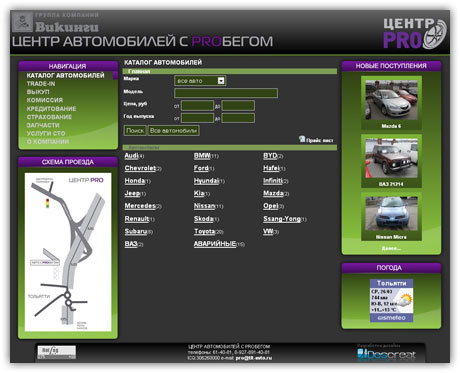This screenshot has width=460, height=373.
Task: Click the Центр PRO wheel logo
Action: point(414,34)
